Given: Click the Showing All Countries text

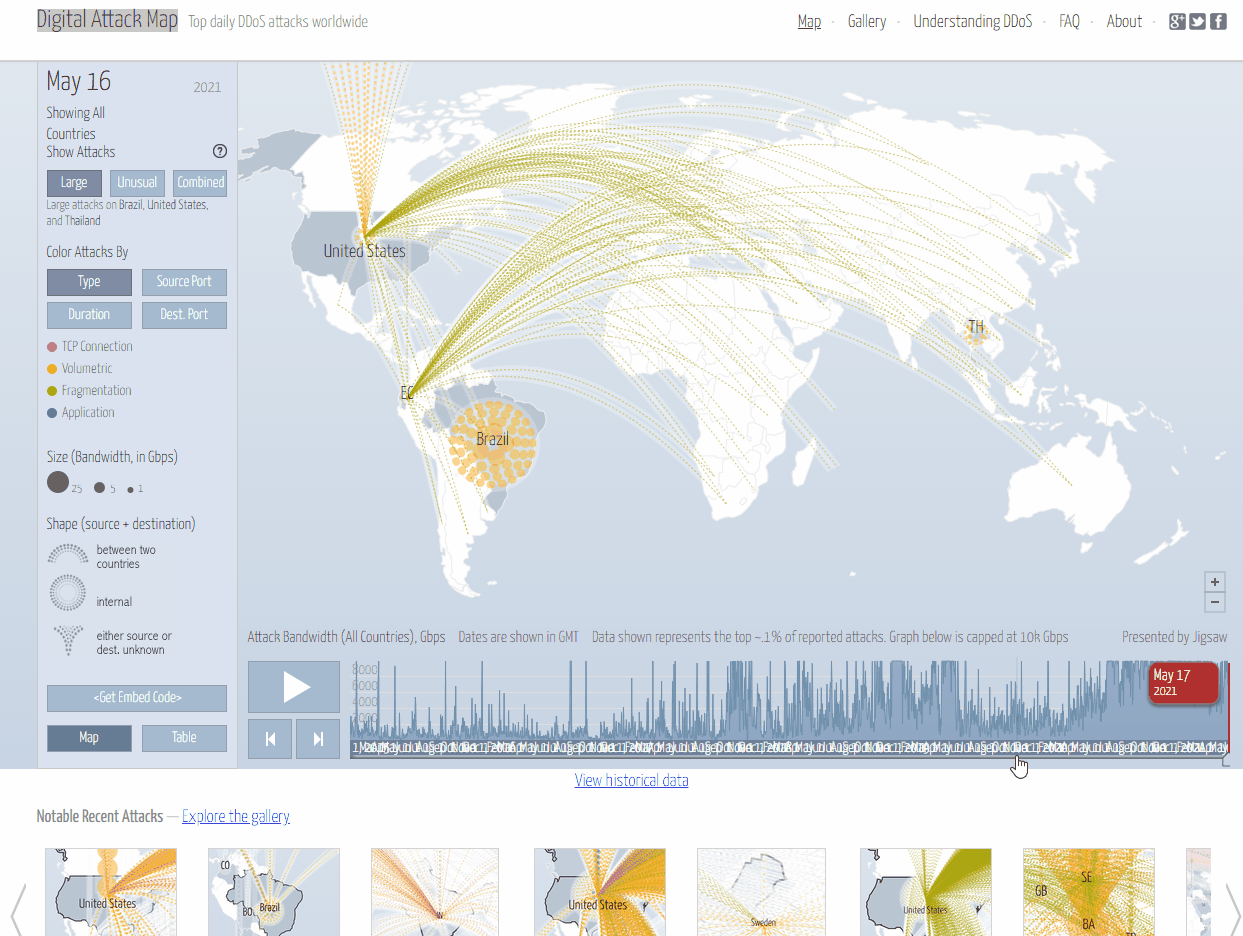Looking at the screenshot, I should [x=75, y=123].
